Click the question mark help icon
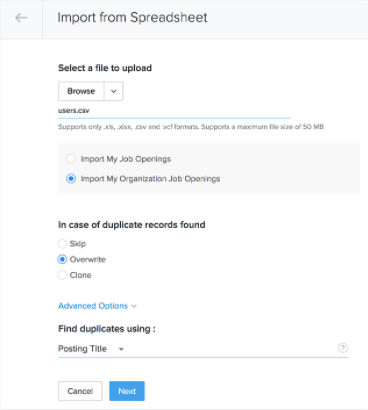 (343, 348)
